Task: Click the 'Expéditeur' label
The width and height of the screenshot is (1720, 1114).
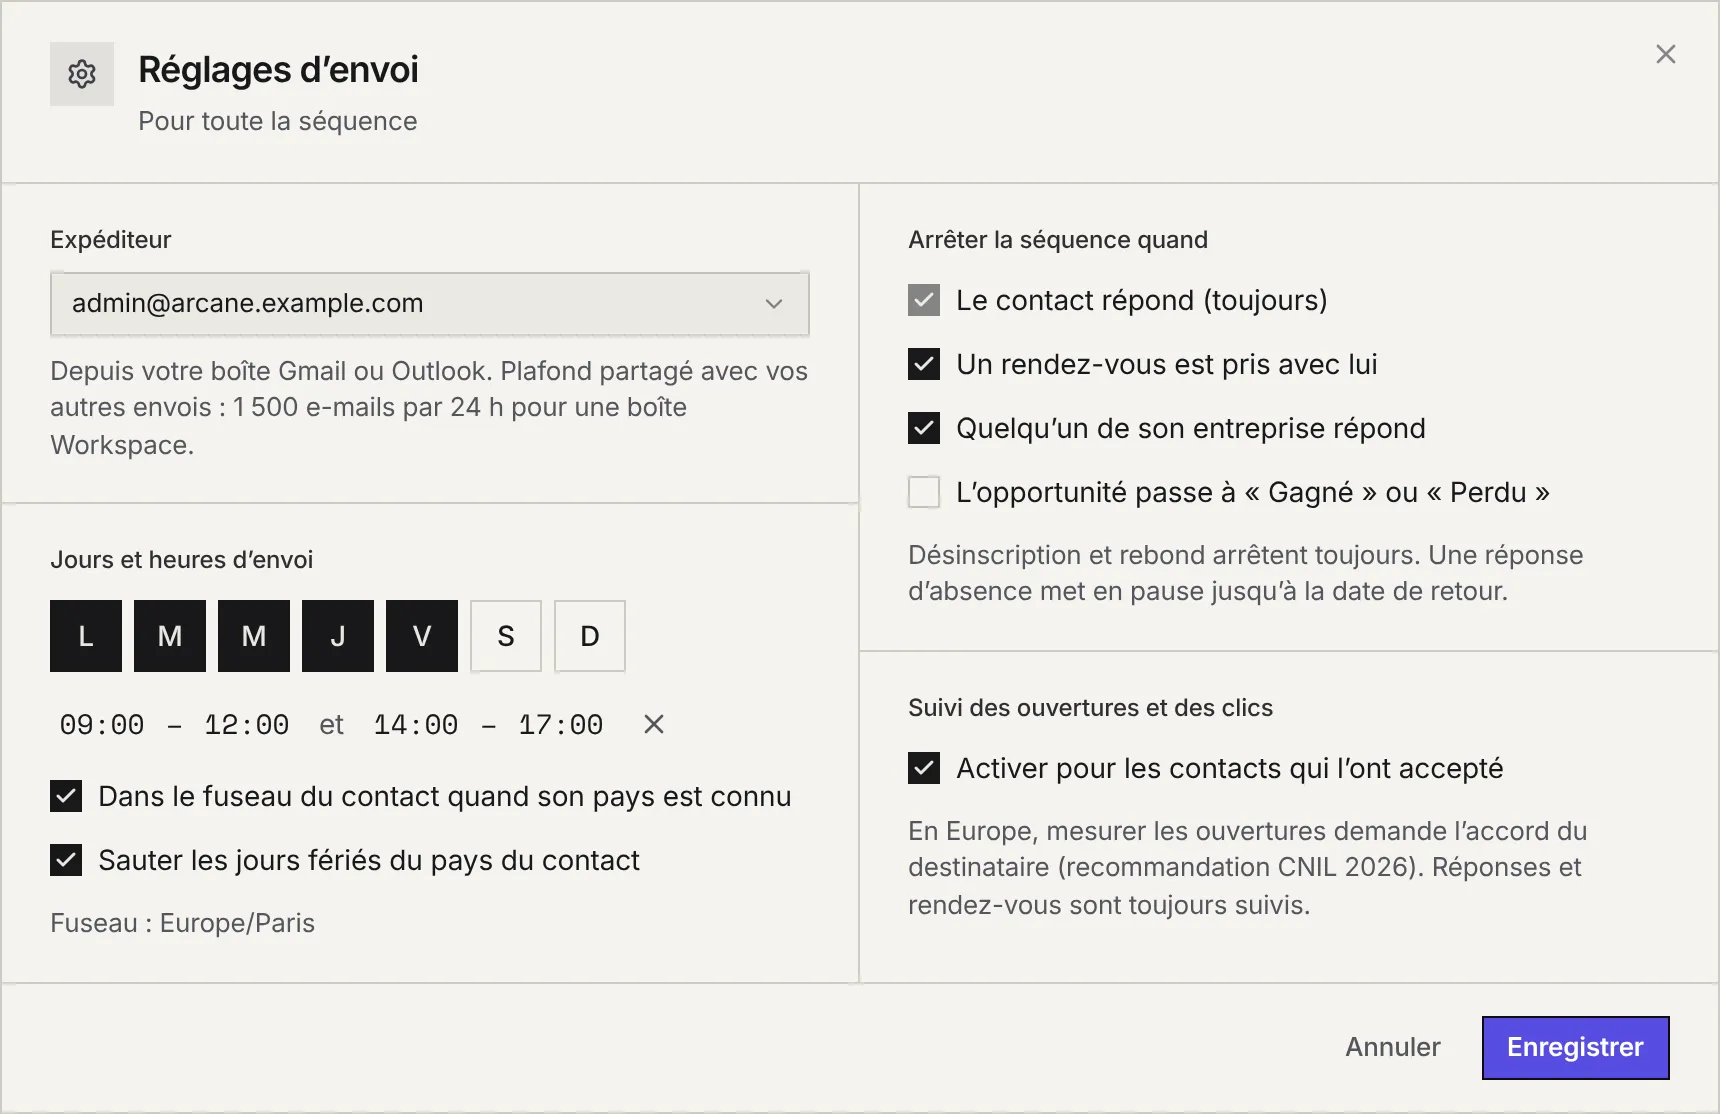Action: pyautogui.click(x=111, y=240)
